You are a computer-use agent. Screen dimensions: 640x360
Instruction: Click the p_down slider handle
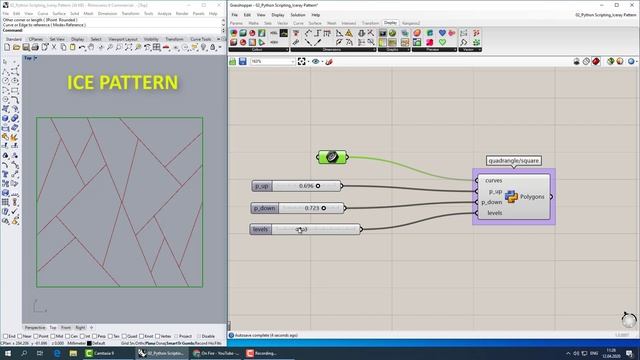tap(323, 208)
